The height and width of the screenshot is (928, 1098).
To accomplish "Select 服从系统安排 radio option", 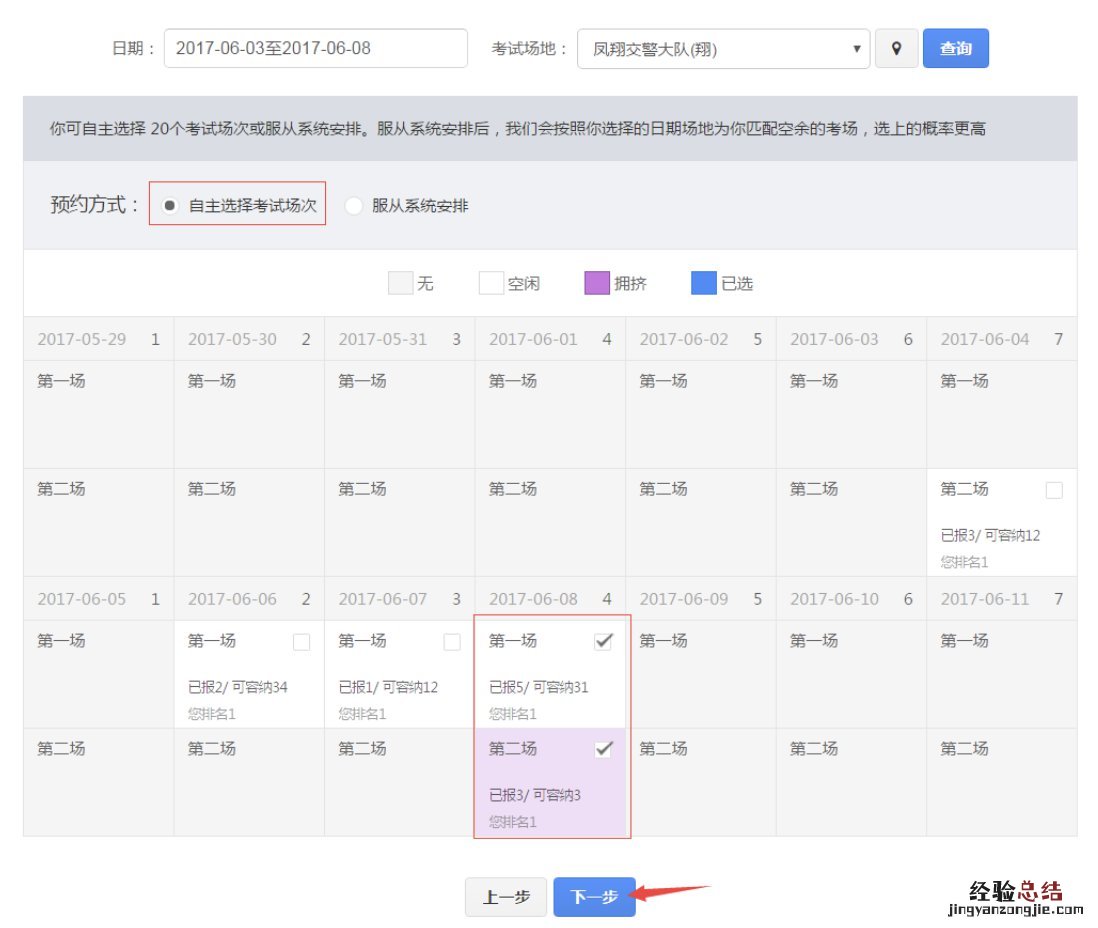I will point(354,206).
